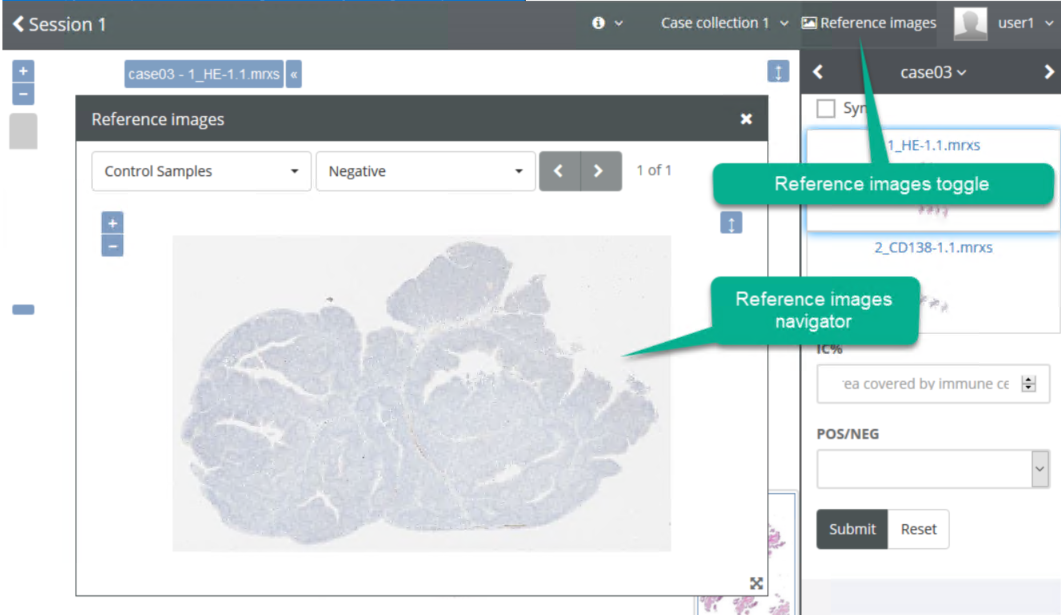Screen dimensions: 1061x615
Task: Expand the POS/NEG dropdown
Action: click(932, 468)
